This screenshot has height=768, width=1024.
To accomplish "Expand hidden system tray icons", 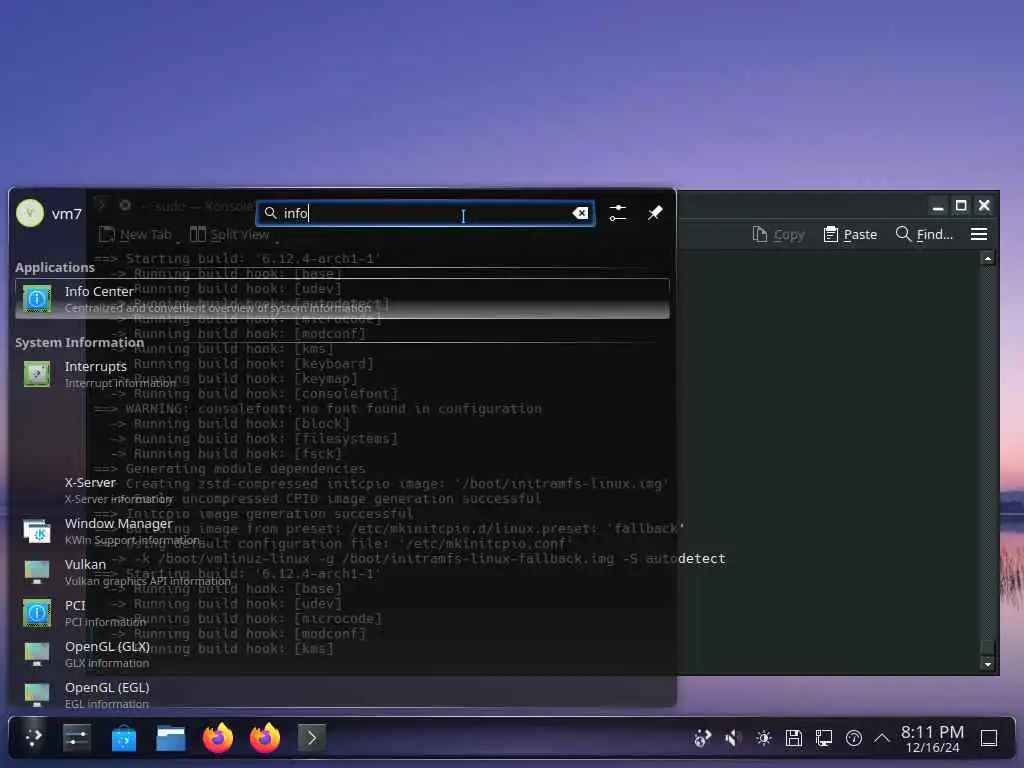I will click(x=882, y=738).
